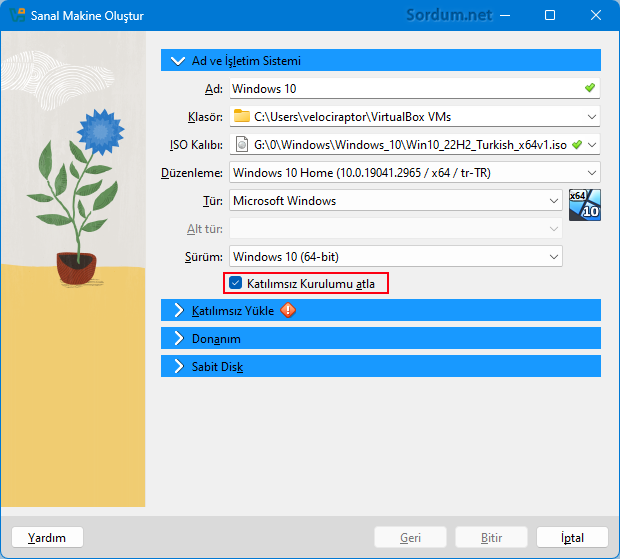Click the green checkmark in Ad field

(590, 87)
